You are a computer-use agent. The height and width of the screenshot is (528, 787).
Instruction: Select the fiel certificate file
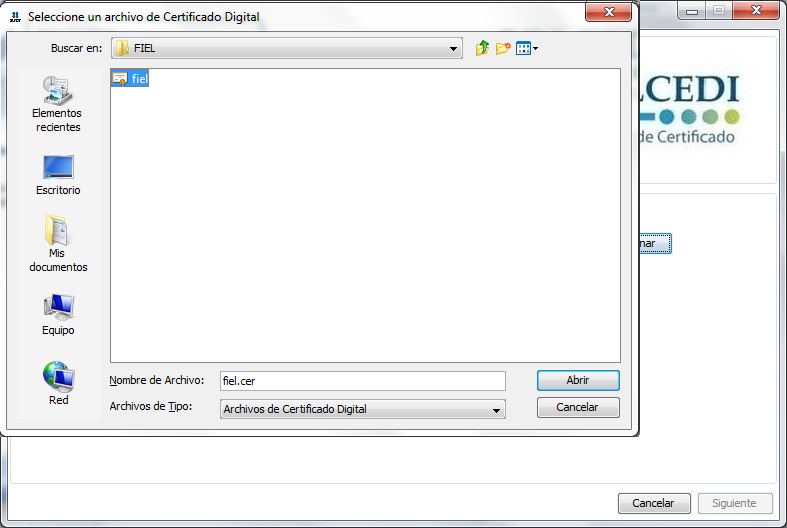click(x=130, y=78)
